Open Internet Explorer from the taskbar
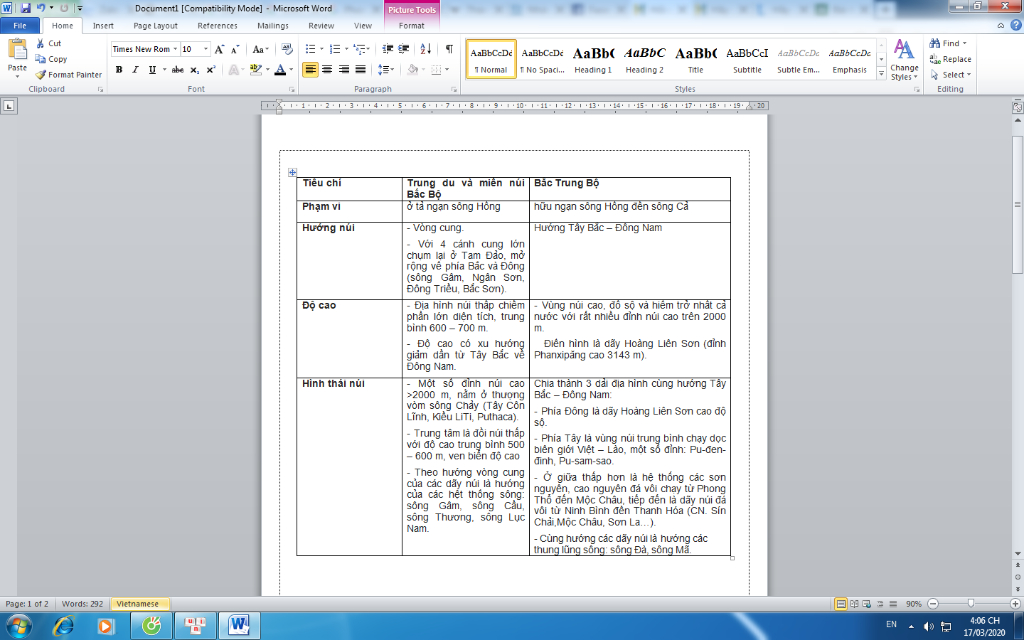 [63, 626]
